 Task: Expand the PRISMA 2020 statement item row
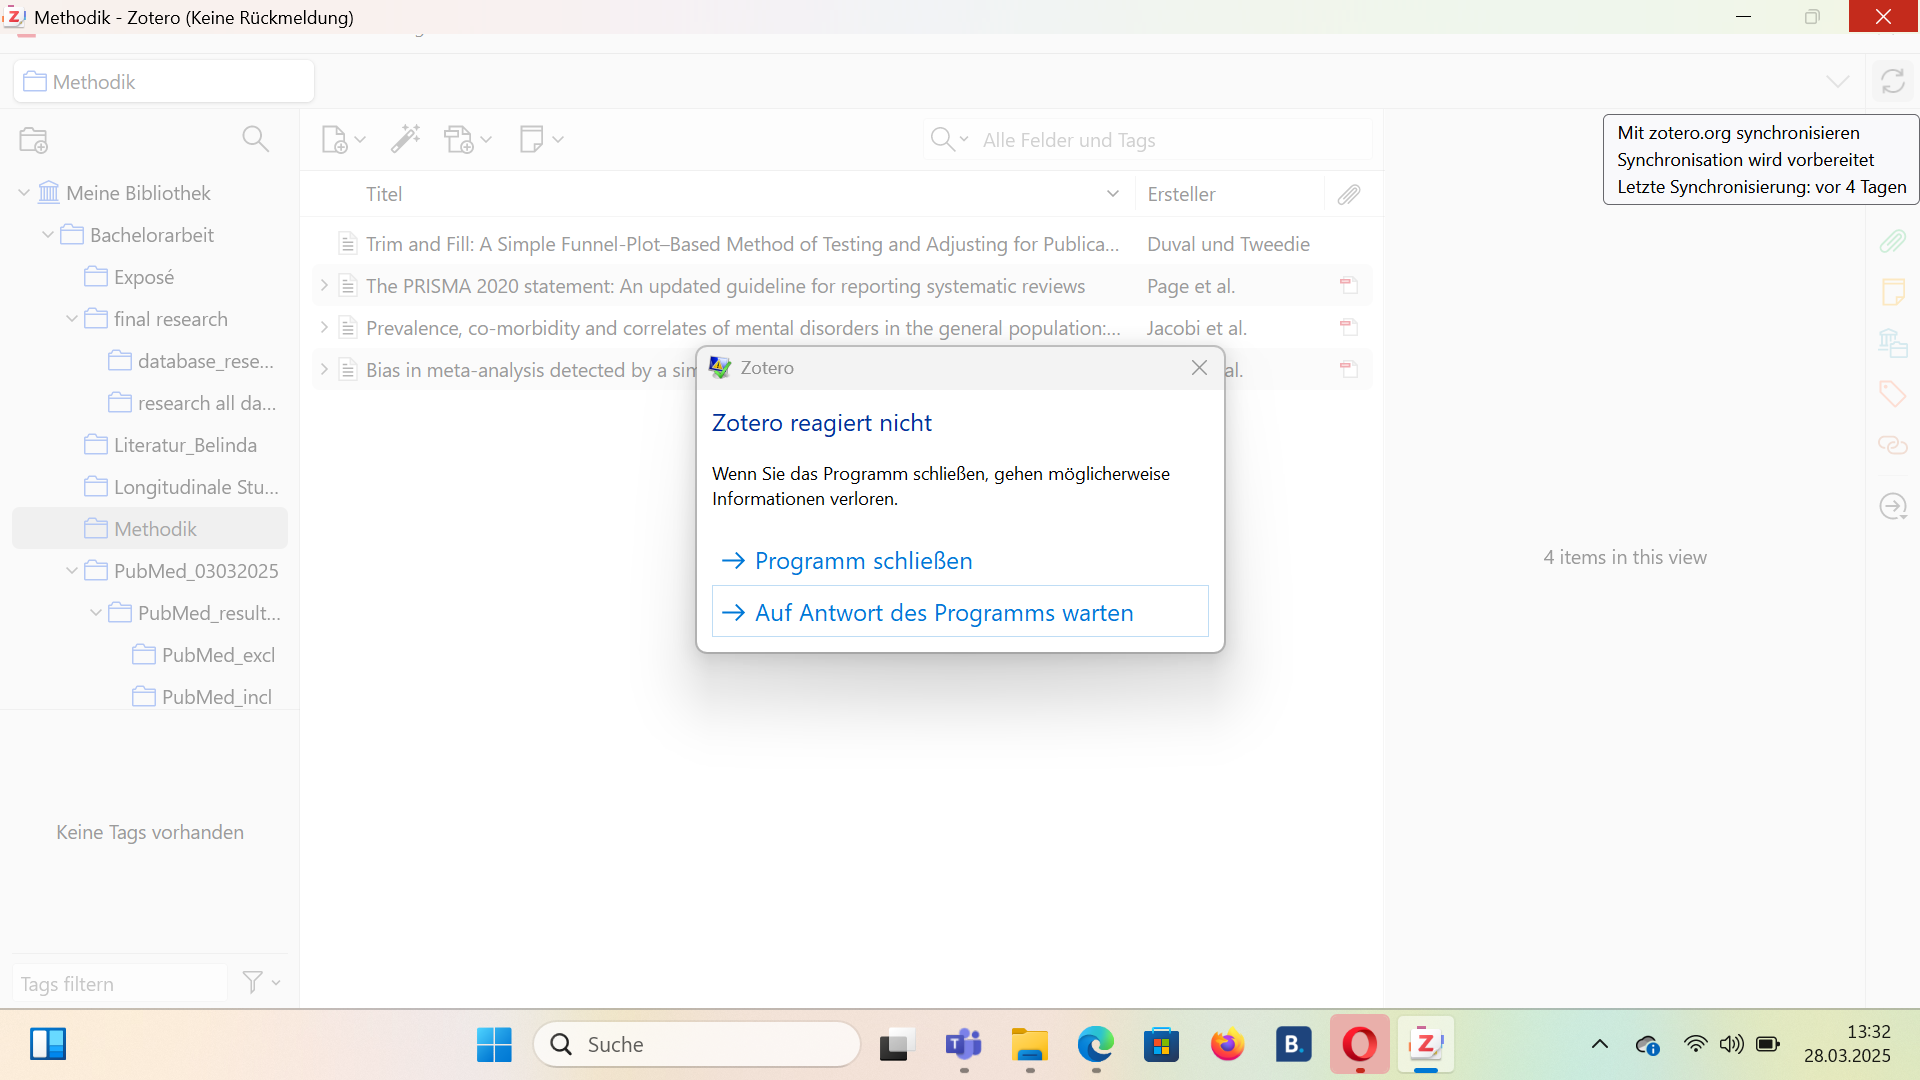[x=324, y=286]
